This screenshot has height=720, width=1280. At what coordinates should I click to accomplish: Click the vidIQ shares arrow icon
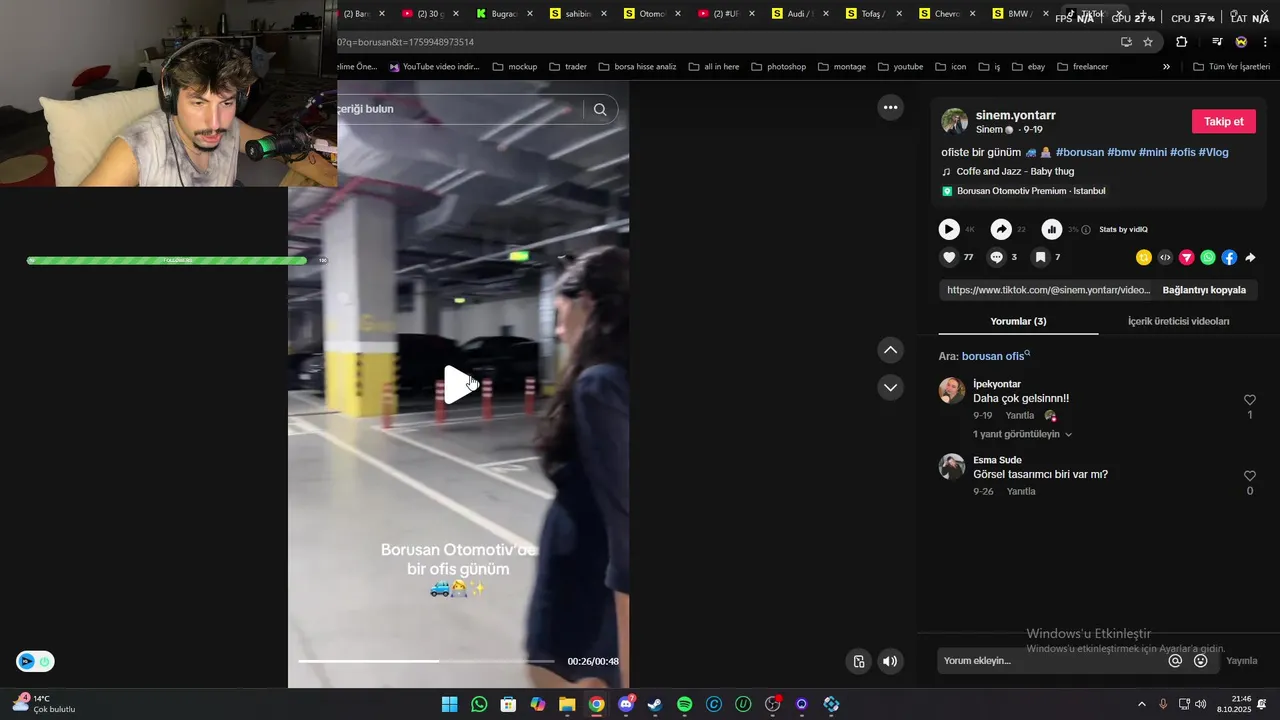1001,229
